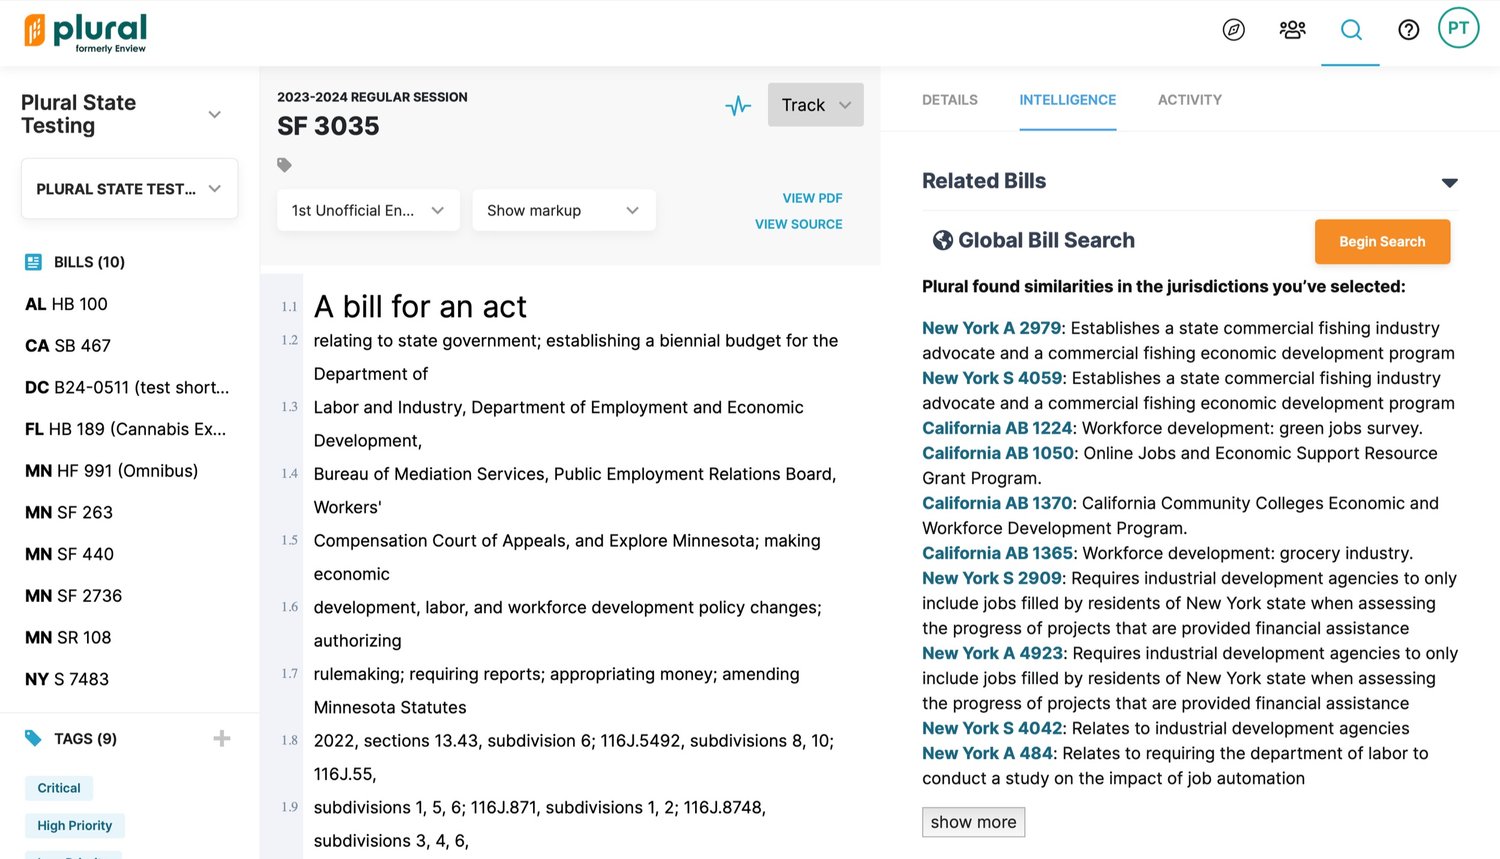This screenshot has width=1500, height=859.
Task: Expand the Plural State Testing workspace menu
Action: click(214, 114)
